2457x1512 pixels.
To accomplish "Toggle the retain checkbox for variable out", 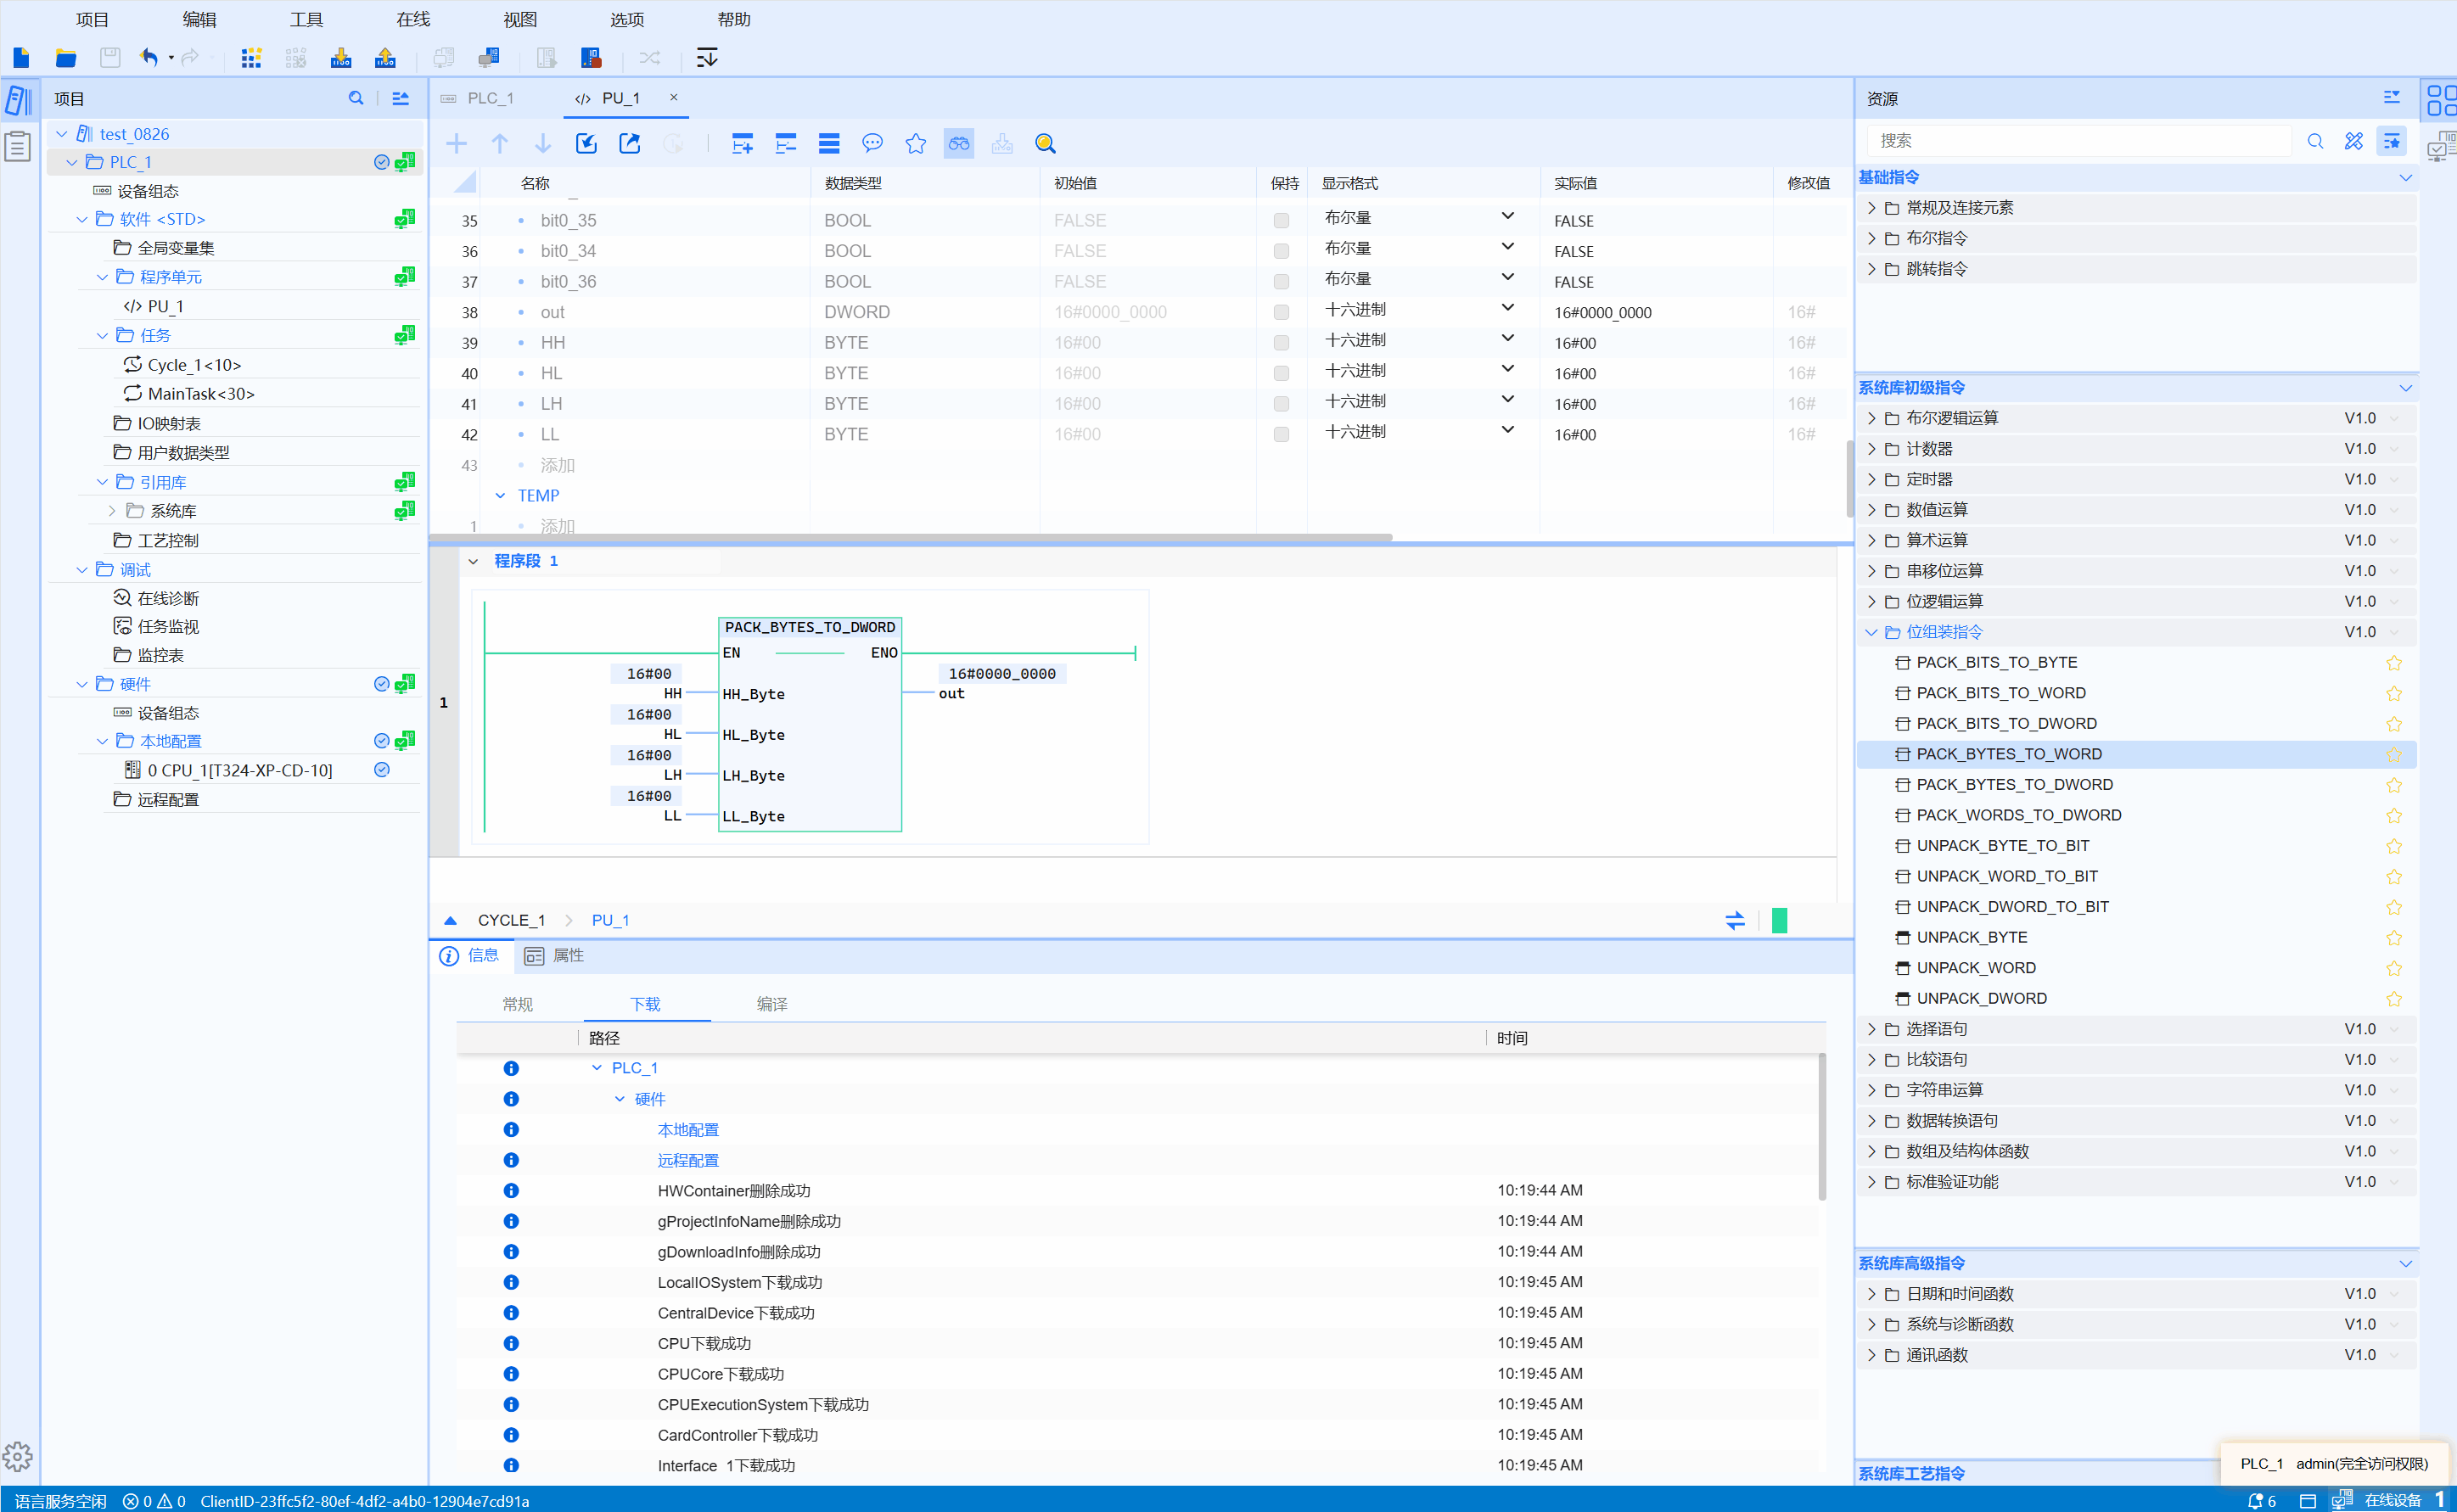I will [1281, 312].
